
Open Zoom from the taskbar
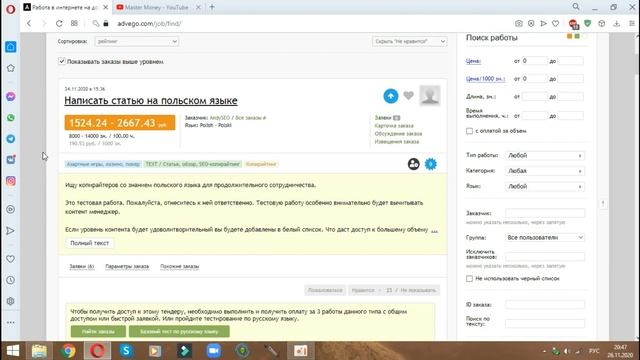pyautogui.click(x=213, y=351)
